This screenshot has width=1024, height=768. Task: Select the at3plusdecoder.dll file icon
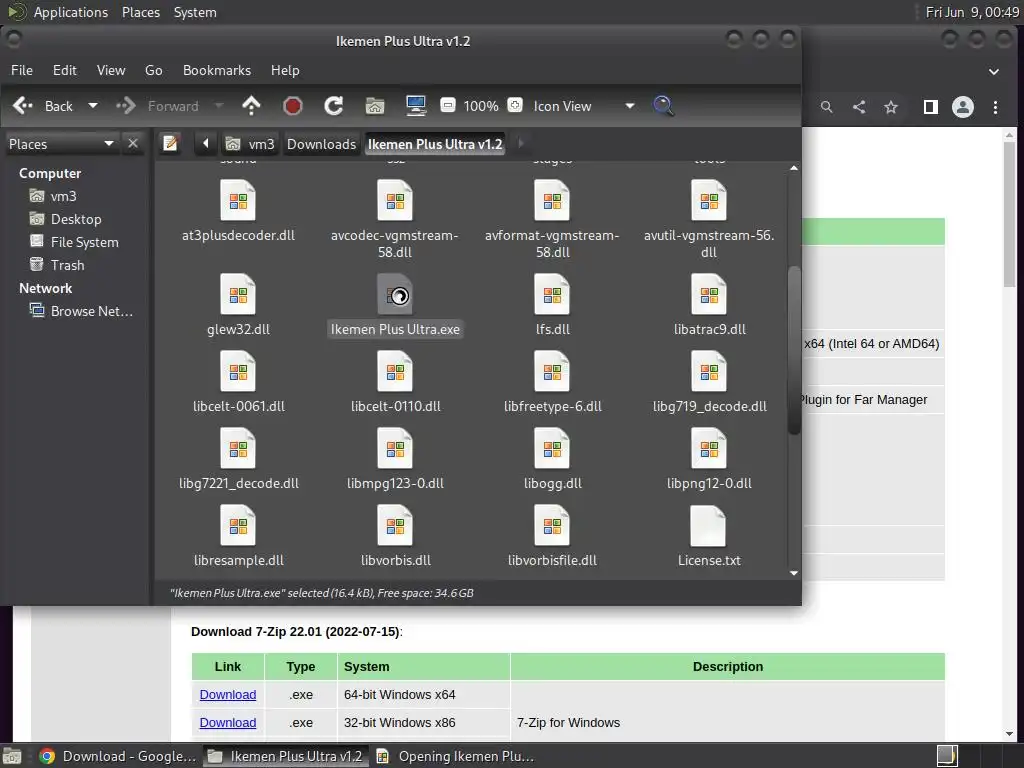point(238,200)
